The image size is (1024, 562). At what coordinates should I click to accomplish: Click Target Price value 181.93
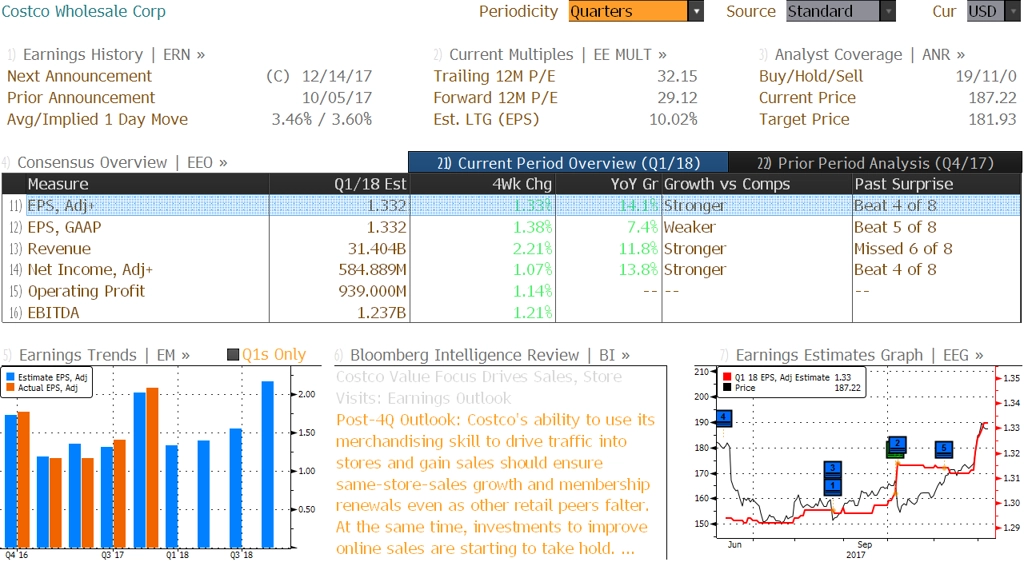(993, 119)
